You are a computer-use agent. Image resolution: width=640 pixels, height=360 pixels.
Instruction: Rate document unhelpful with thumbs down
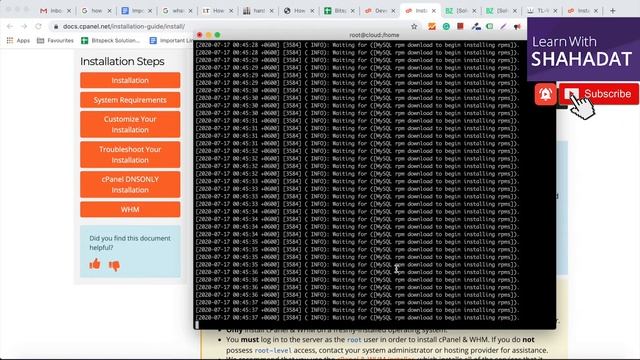click(x=114, y=266)
